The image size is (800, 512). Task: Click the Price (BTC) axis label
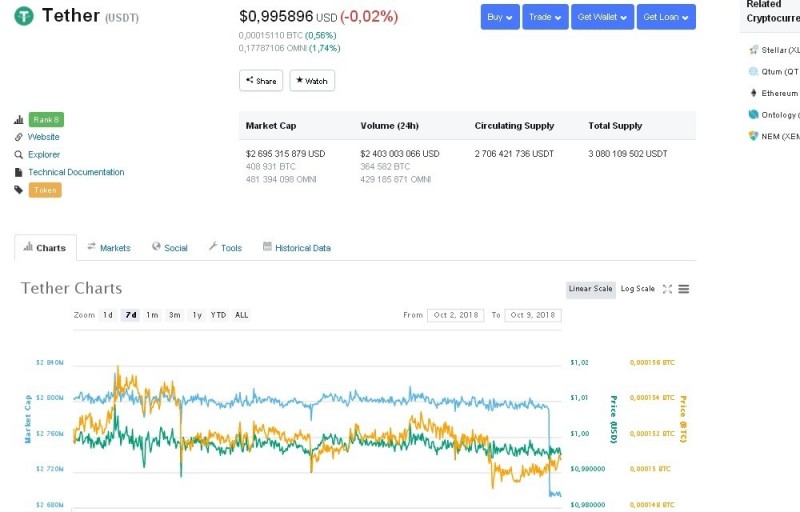[x=683, y=419]
